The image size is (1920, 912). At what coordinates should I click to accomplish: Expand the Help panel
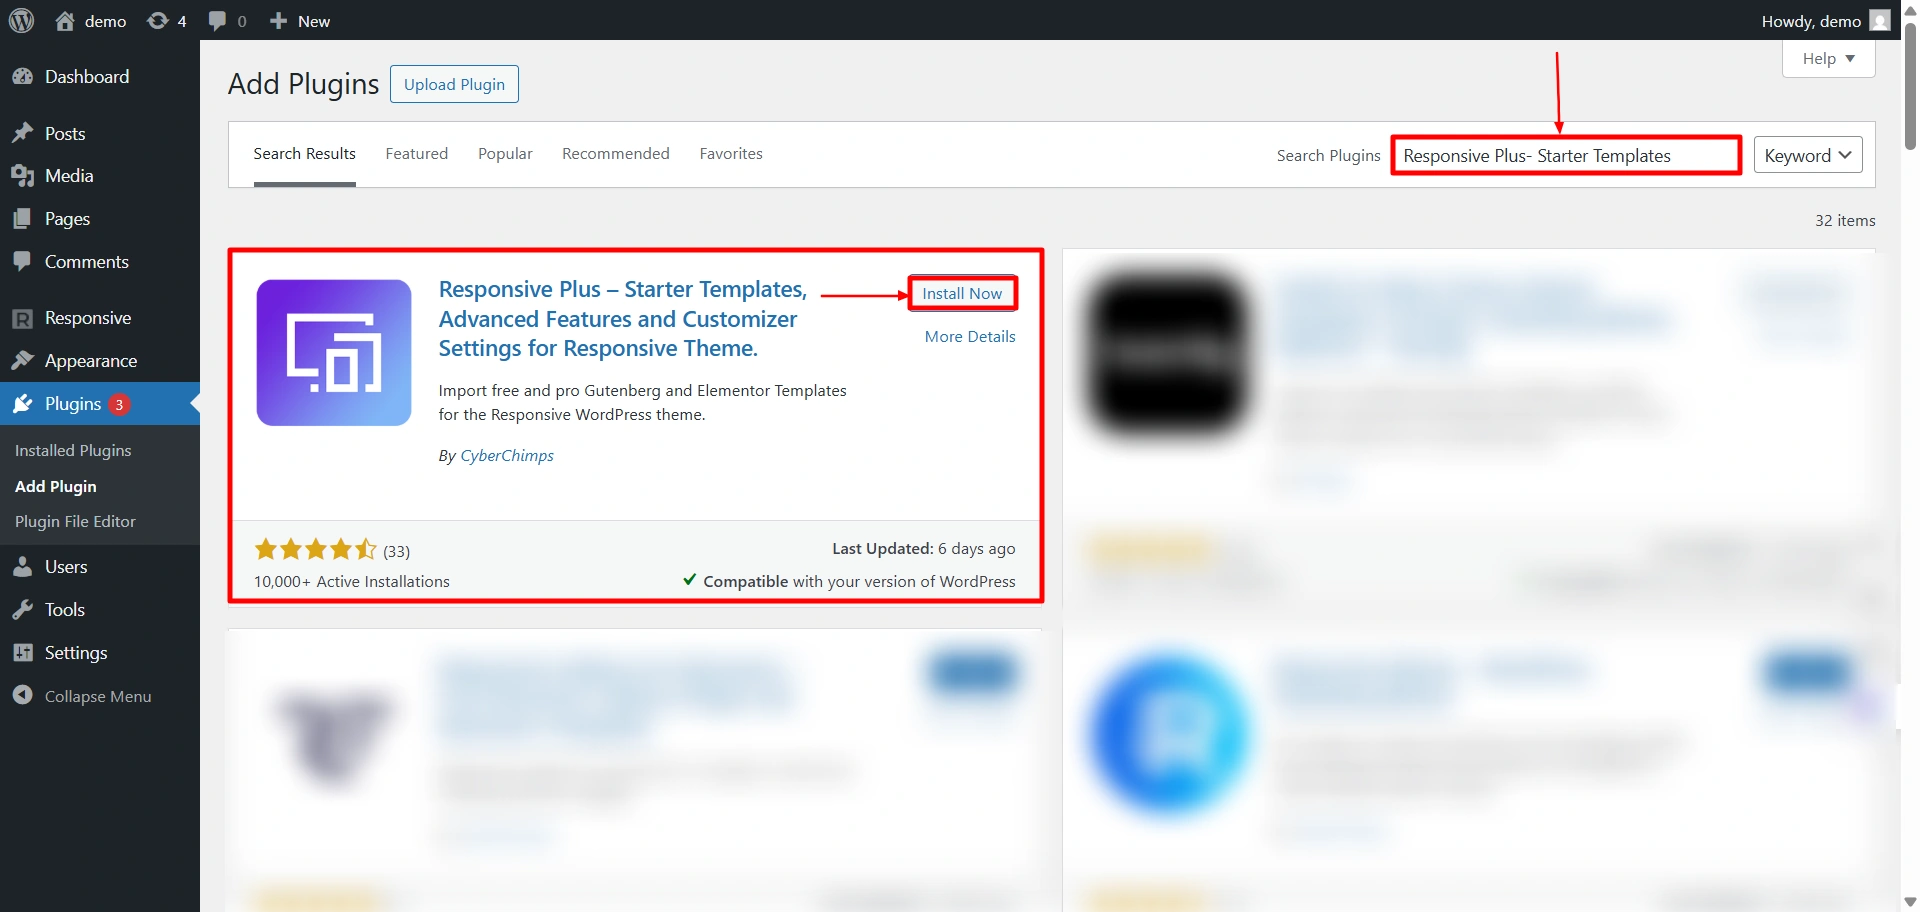point(1828,58)
